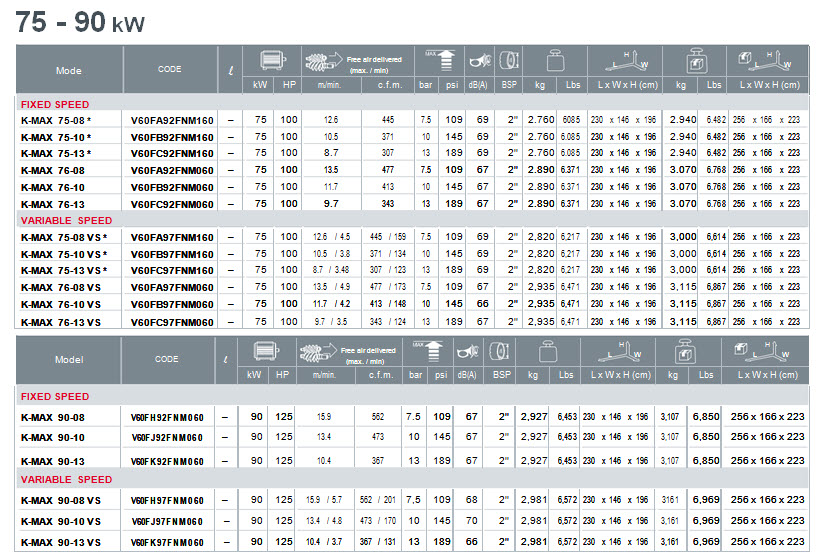The width and height of the screenshot is (824, 560).
Task: Click the 'Model' column header in bottom table
Action: point(69,359)
